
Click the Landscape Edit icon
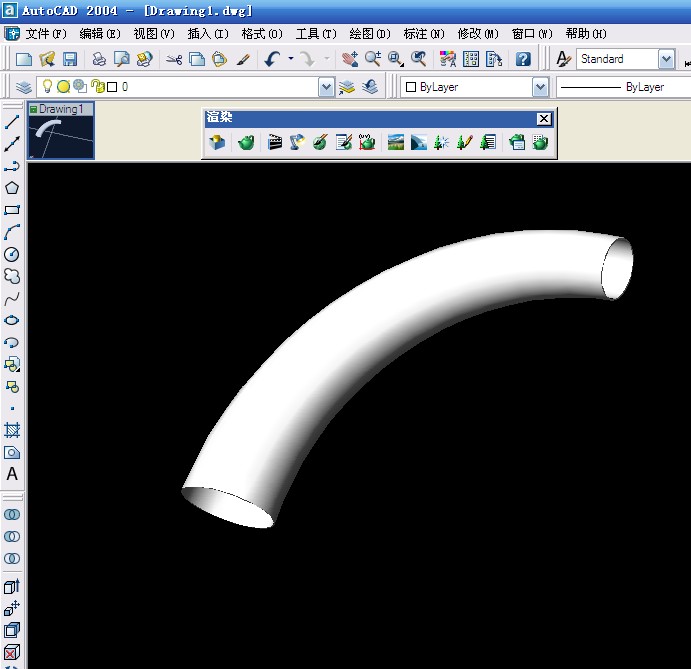(464, 142)
